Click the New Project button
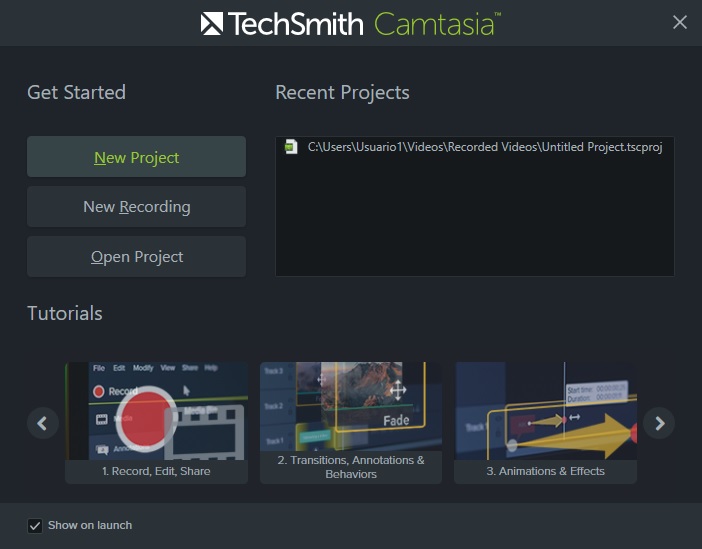This screenshot has width=702, height=549. click(136, 157)
